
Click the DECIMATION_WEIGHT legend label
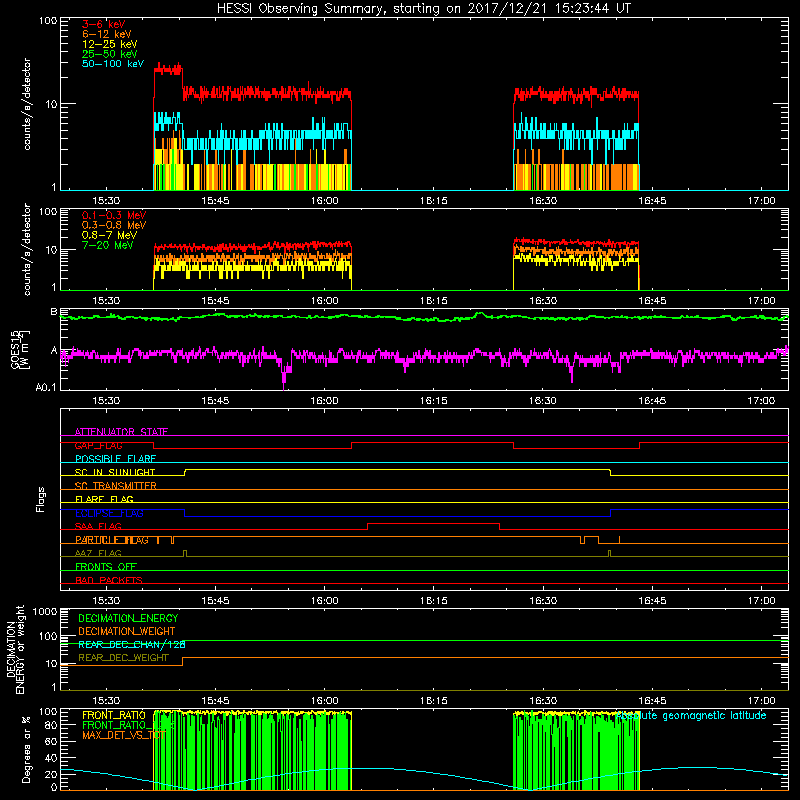(127, 631)
